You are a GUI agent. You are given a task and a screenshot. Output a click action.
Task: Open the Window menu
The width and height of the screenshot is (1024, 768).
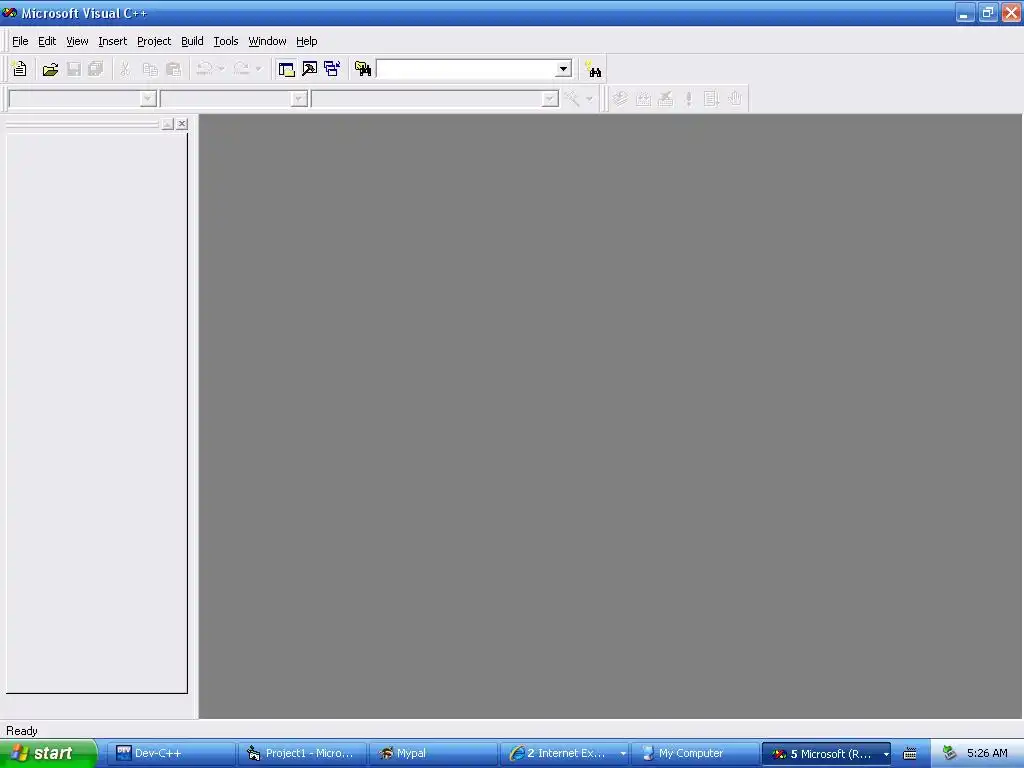pos(267,41)
